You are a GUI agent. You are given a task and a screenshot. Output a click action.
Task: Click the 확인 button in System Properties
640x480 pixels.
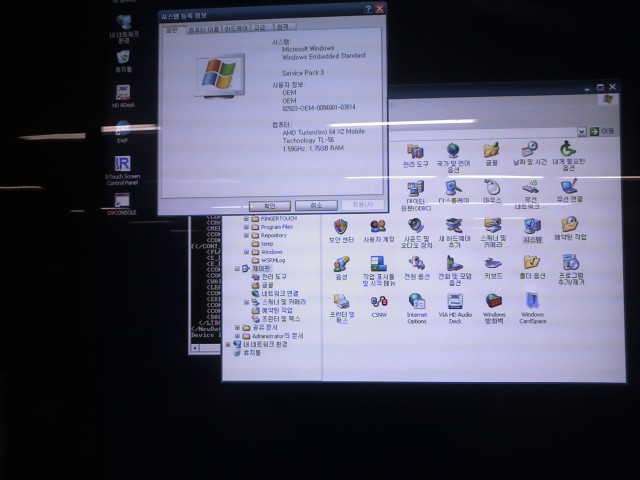[270, 206]
